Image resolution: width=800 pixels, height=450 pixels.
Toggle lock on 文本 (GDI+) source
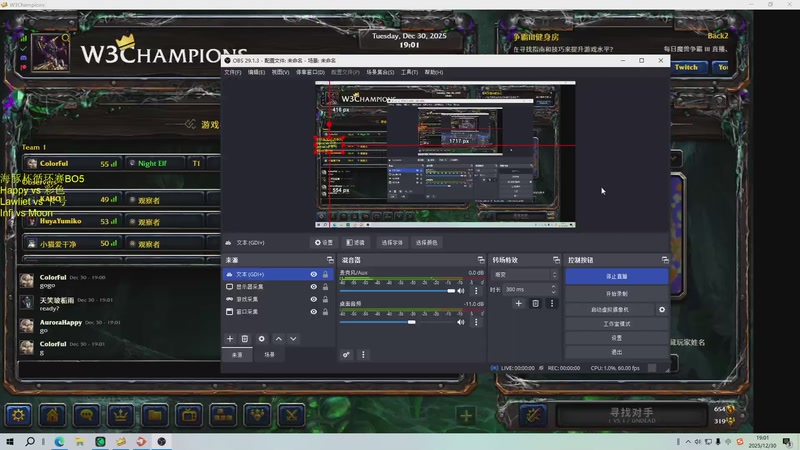click(326, 274)
